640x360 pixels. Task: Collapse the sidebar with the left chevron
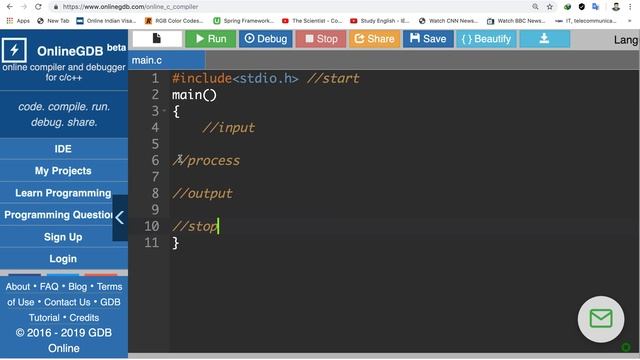click(120, 218)
